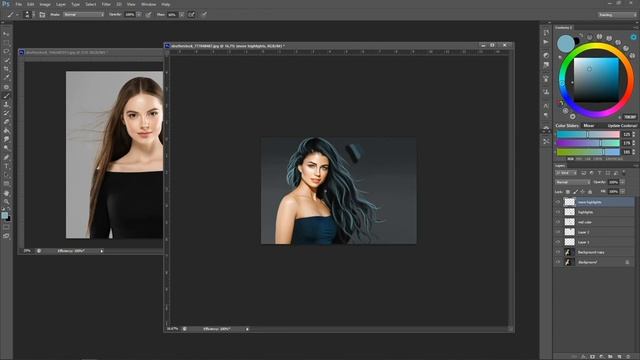The height and width of the screenshot is (360, 640).
Task: Hide the more highlights layer
Action: (558, 202)
